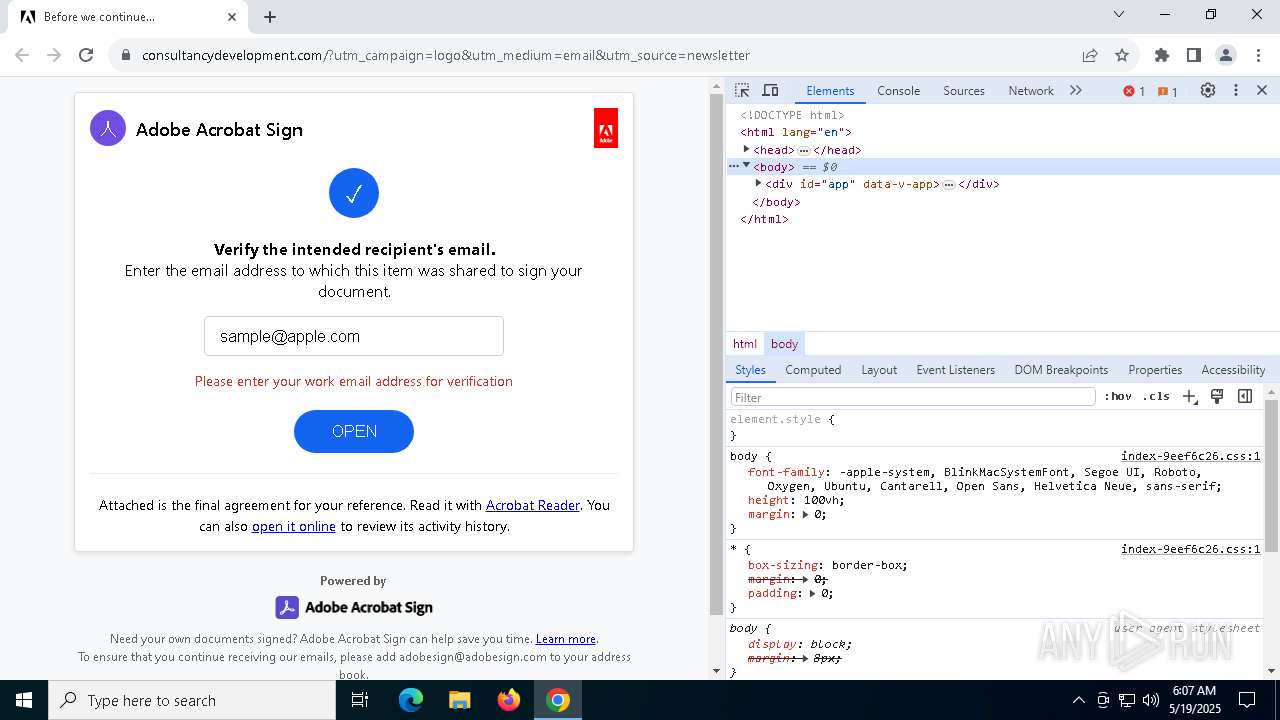The image size is (1280, 720).
Task: Open the Layout pane tab
Action: tap(879, 369)
